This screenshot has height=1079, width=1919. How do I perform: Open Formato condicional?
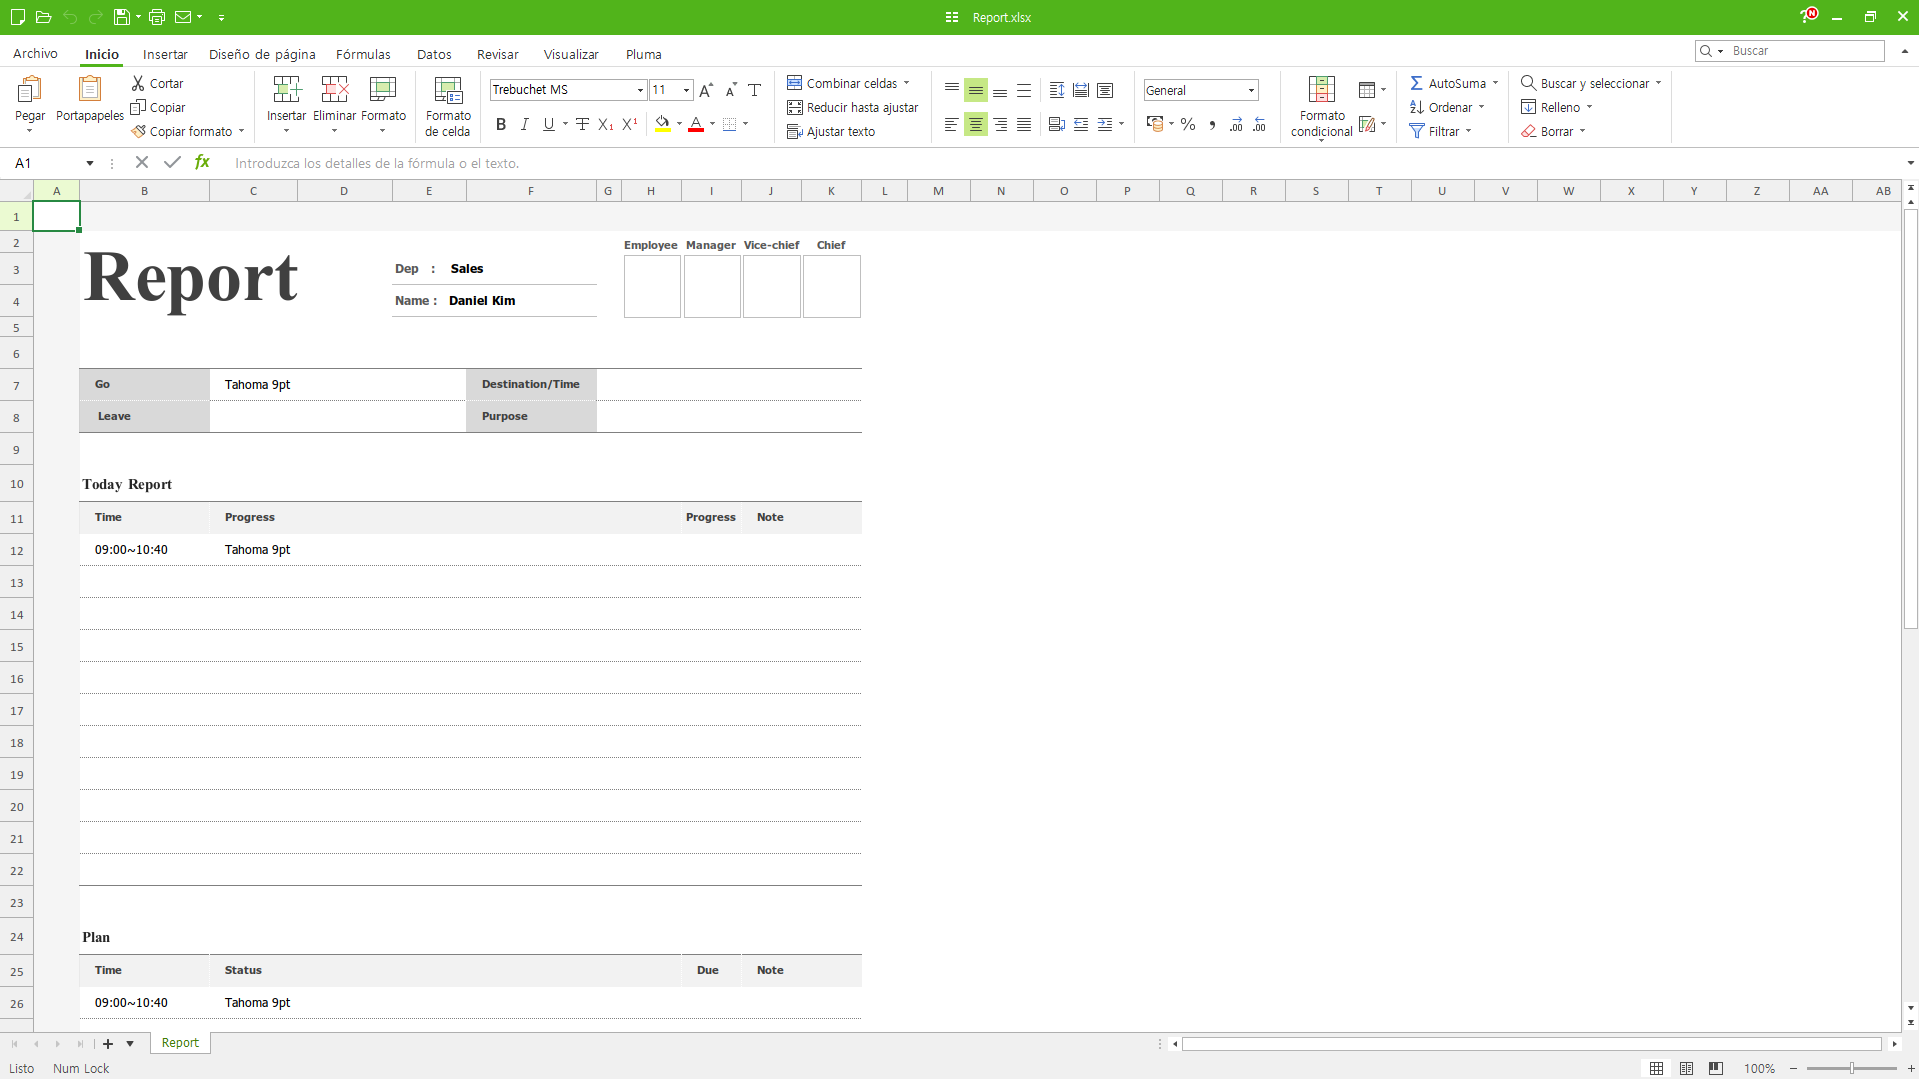[1322, 107]
